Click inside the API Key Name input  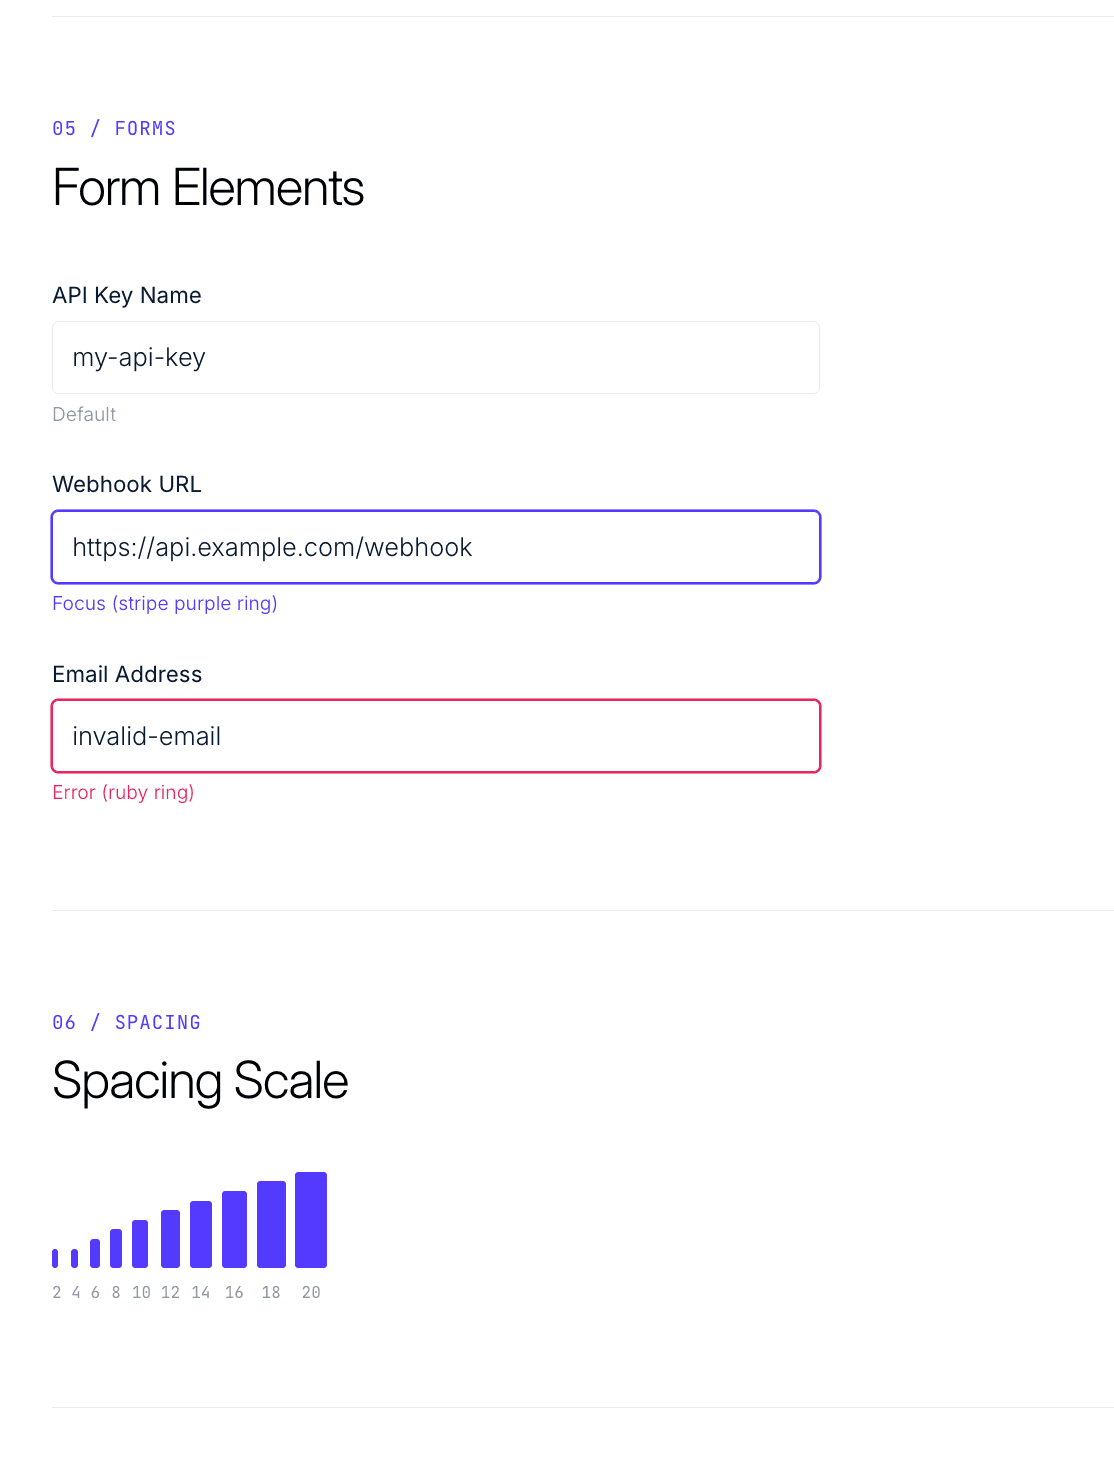[x=435, y=357]
